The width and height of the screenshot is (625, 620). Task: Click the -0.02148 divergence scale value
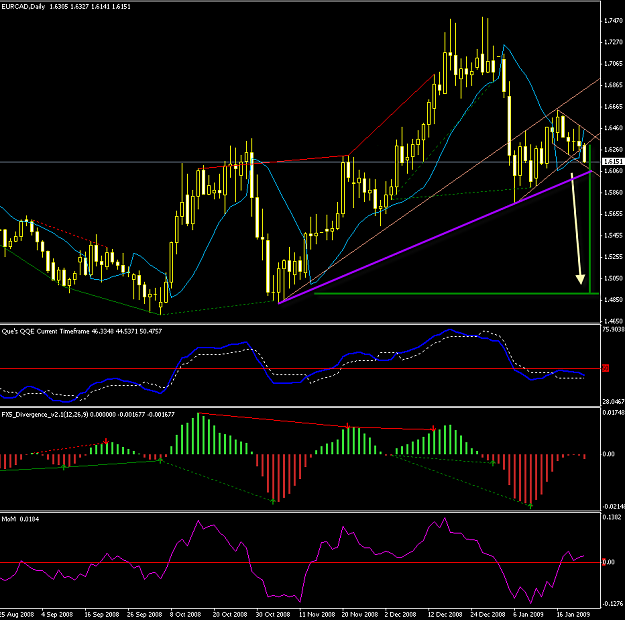click(x=613, y=506)
